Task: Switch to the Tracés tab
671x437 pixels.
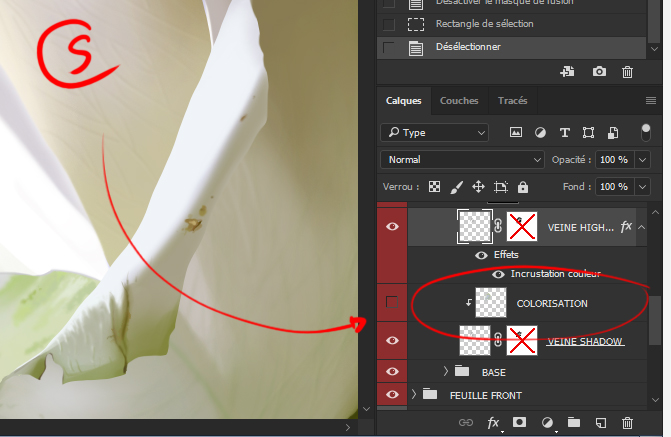Action: point(512,101)
